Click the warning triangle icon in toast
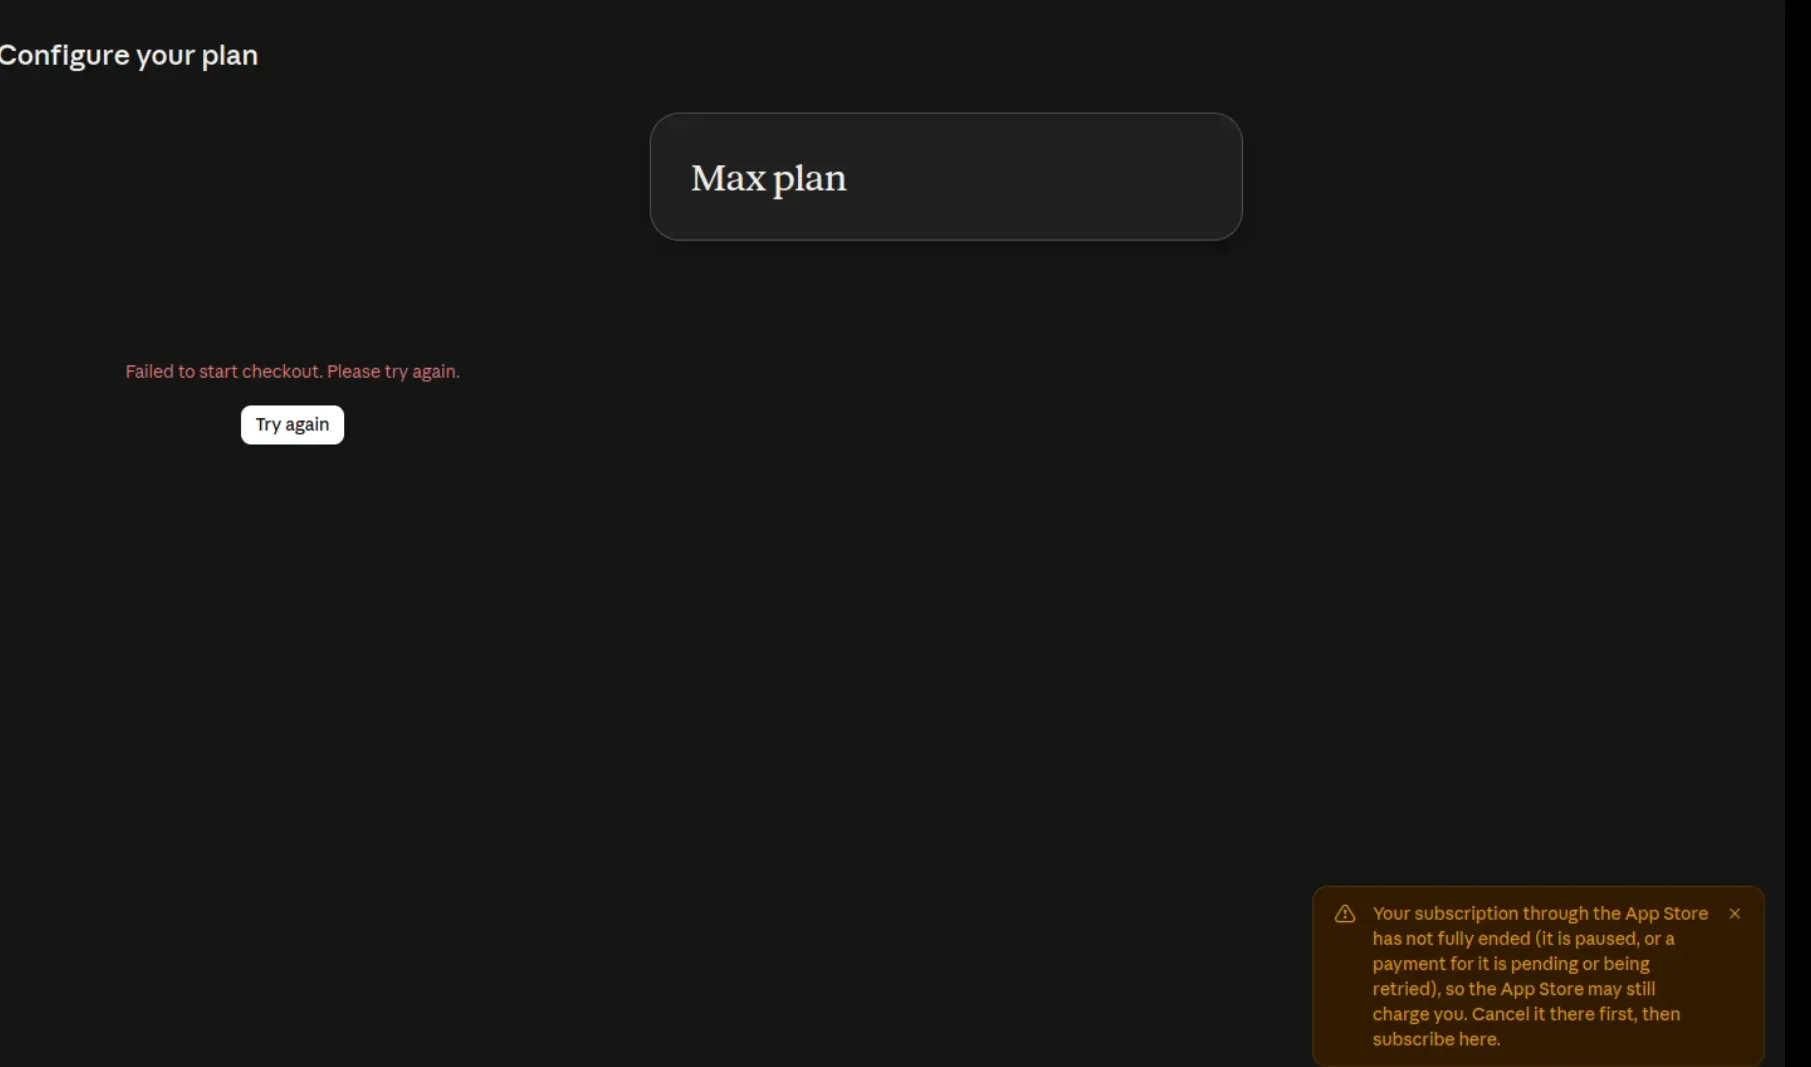Screen dimensions: 1811x1067 click(x=1344, y=913)
